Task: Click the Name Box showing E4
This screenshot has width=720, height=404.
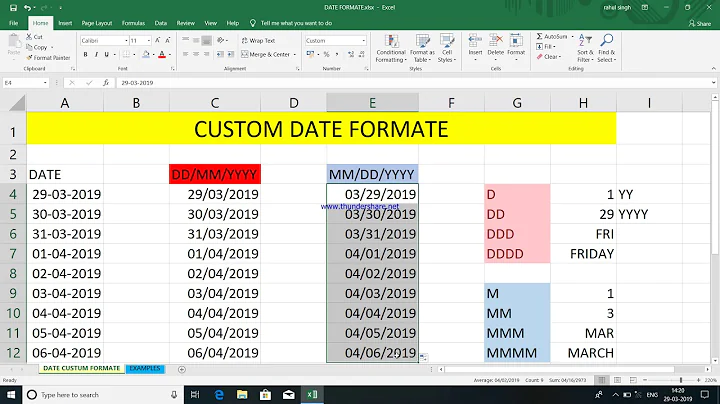Action: pyautogui.click(x=22, y=83)
